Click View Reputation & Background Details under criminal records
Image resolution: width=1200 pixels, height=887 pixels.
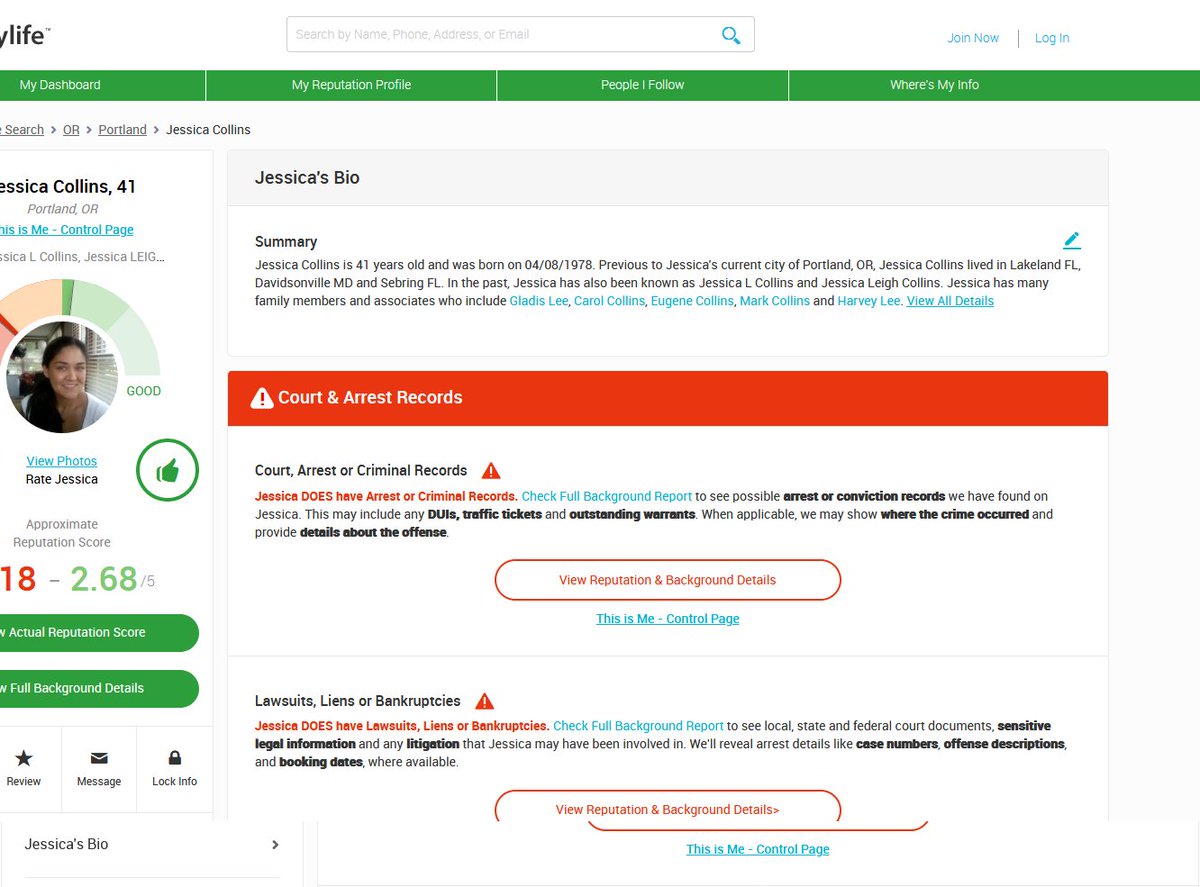pos(668,580)
